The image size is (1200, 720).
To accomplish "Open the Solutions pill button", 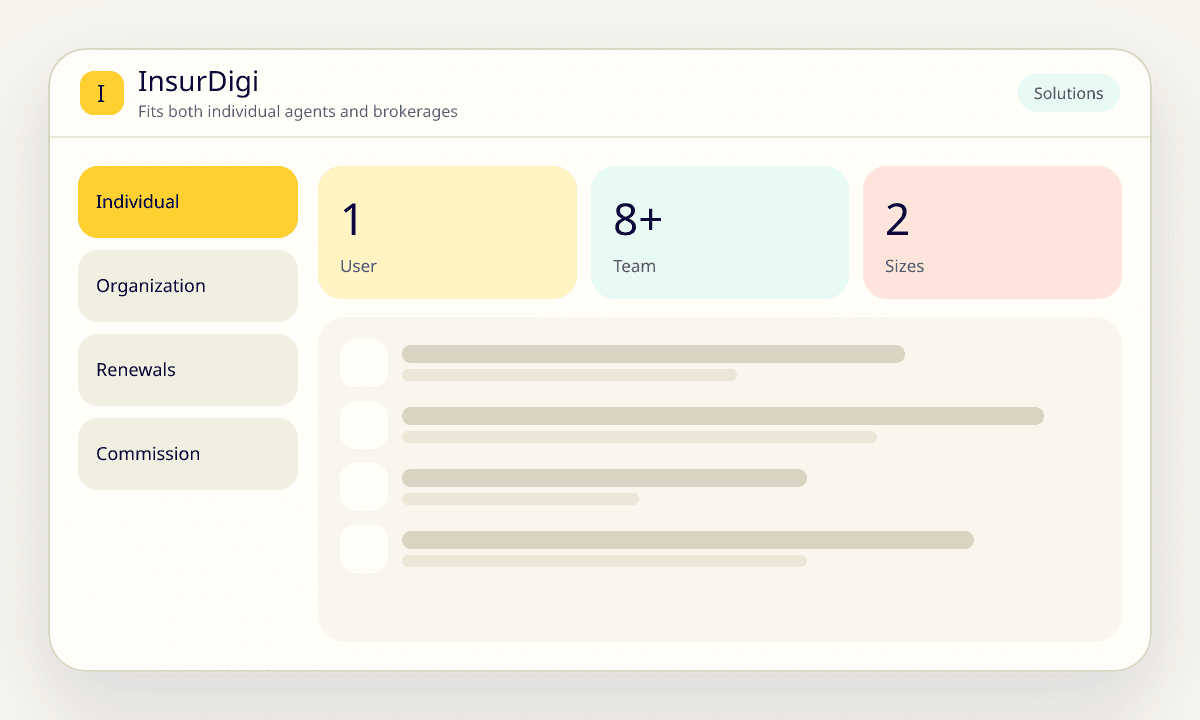I will pyautogui.click(x=1068, y=93).
